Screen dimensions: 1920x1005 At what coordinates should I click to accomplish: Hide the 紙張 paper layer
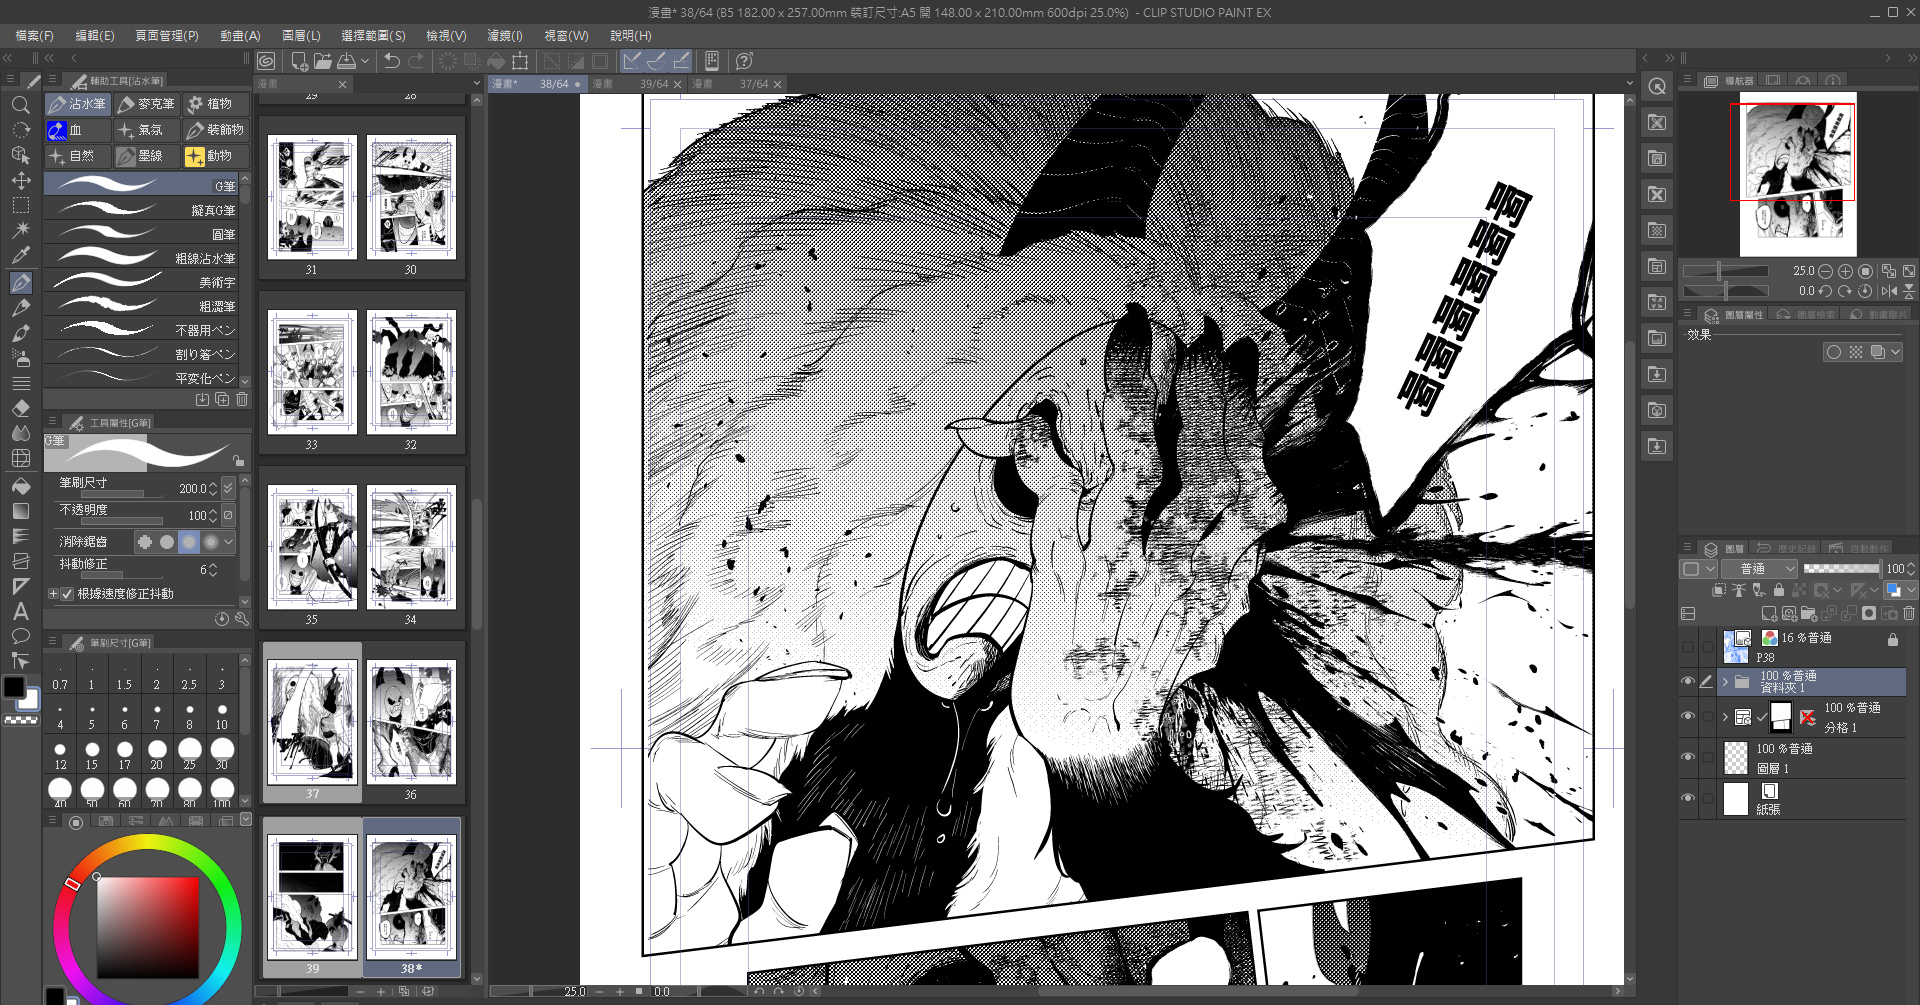point(1688,798)
